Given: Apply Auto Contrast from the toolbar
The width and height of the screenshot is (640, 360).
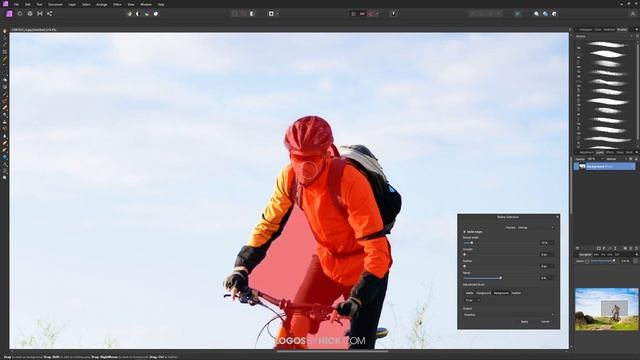Looking at the screenshot, I should [x=138, y=13].
